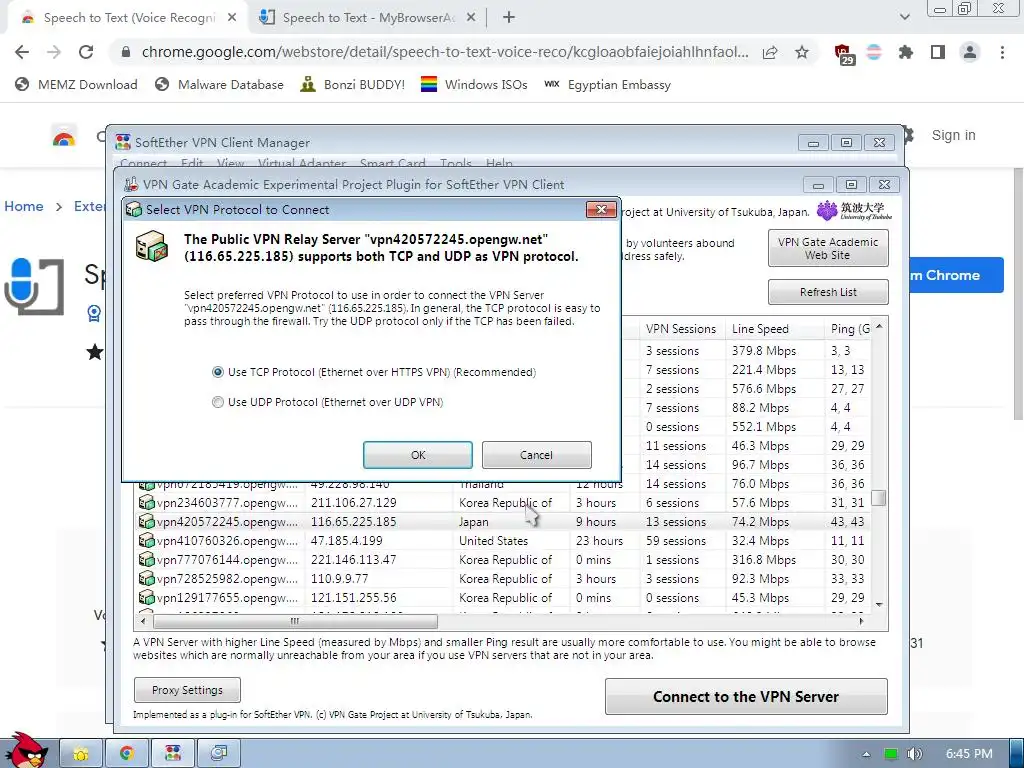Open tab search dropdown arrow

pyautogui.click(x=904, y=17)
